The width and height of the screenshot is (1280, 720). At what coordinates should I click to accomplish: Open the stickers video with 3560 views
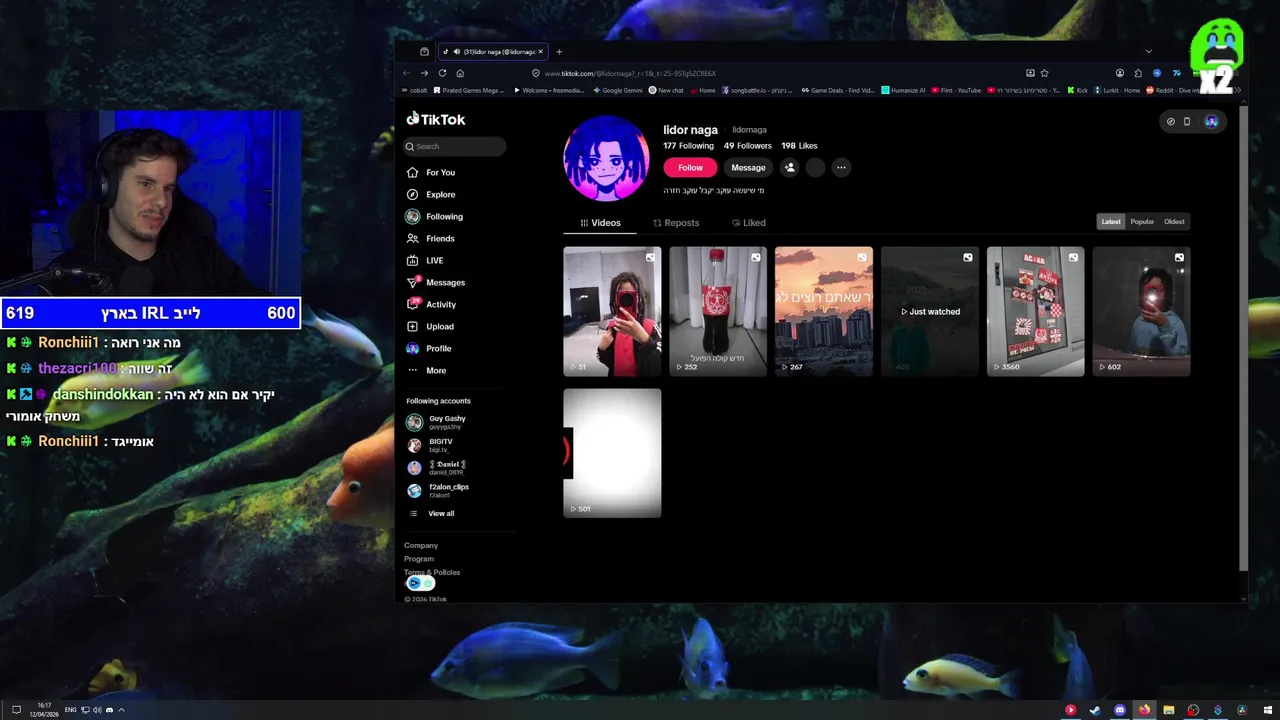(1036, 311)
